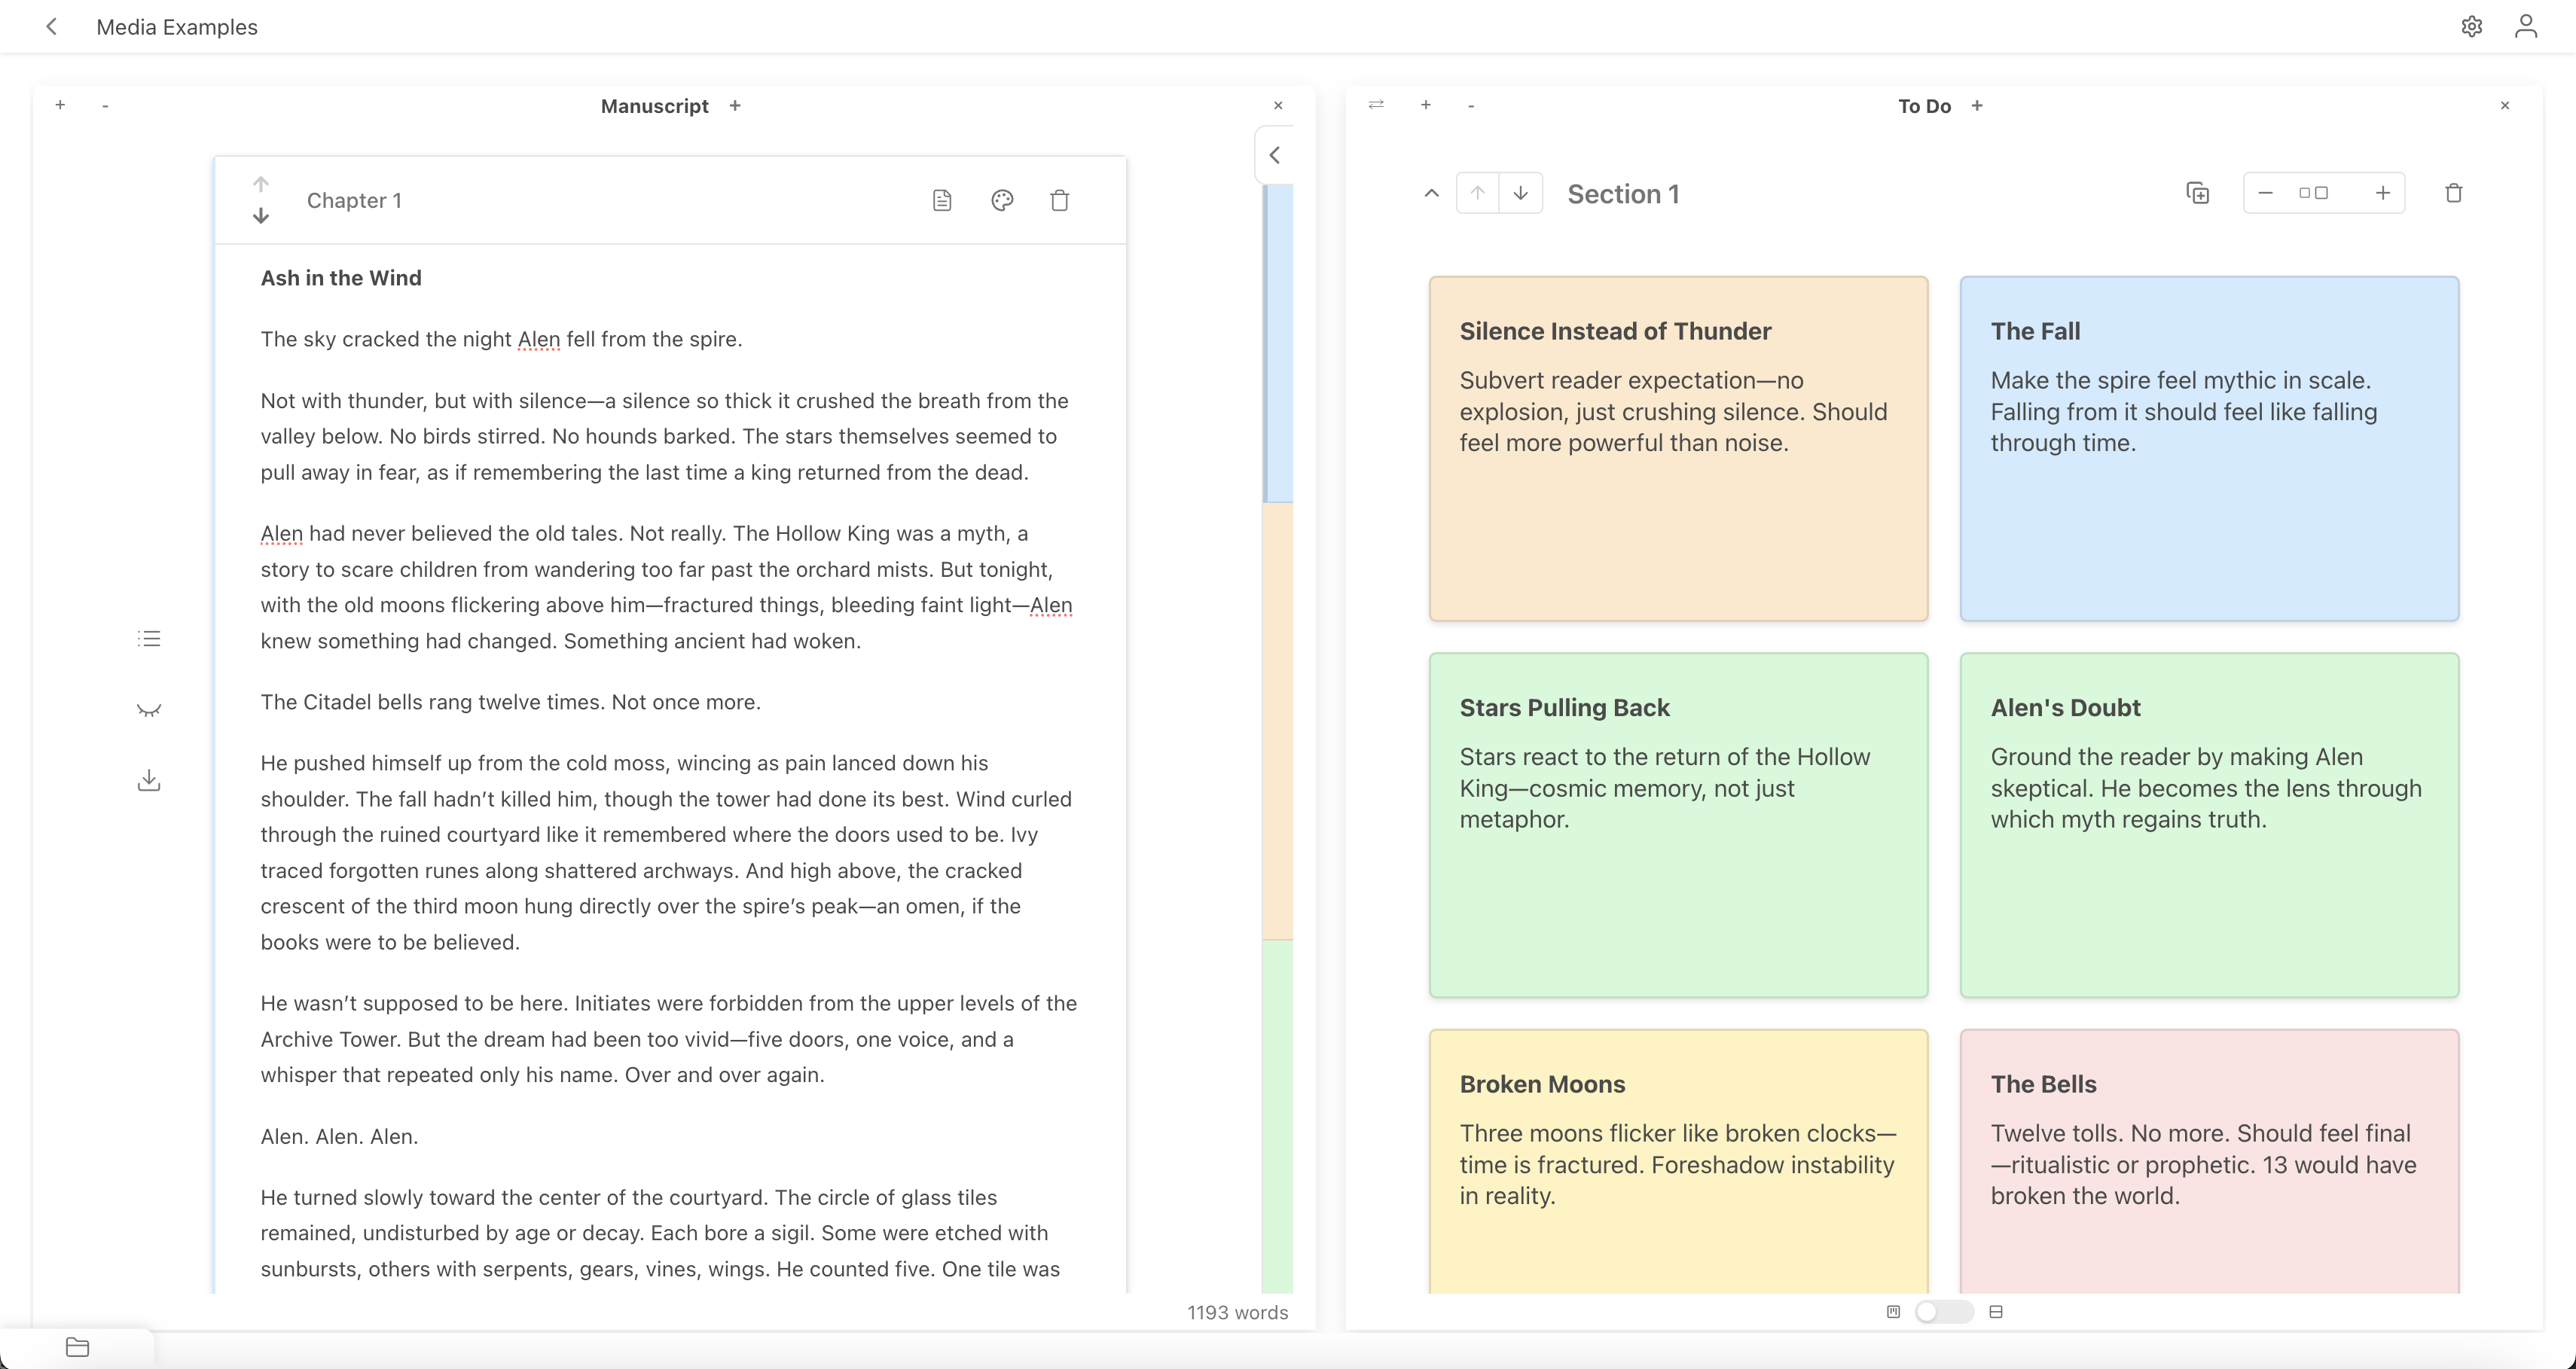2576x1369 pixels.
Task: Switch to the Manuscript tab
Action: [654, 105]
